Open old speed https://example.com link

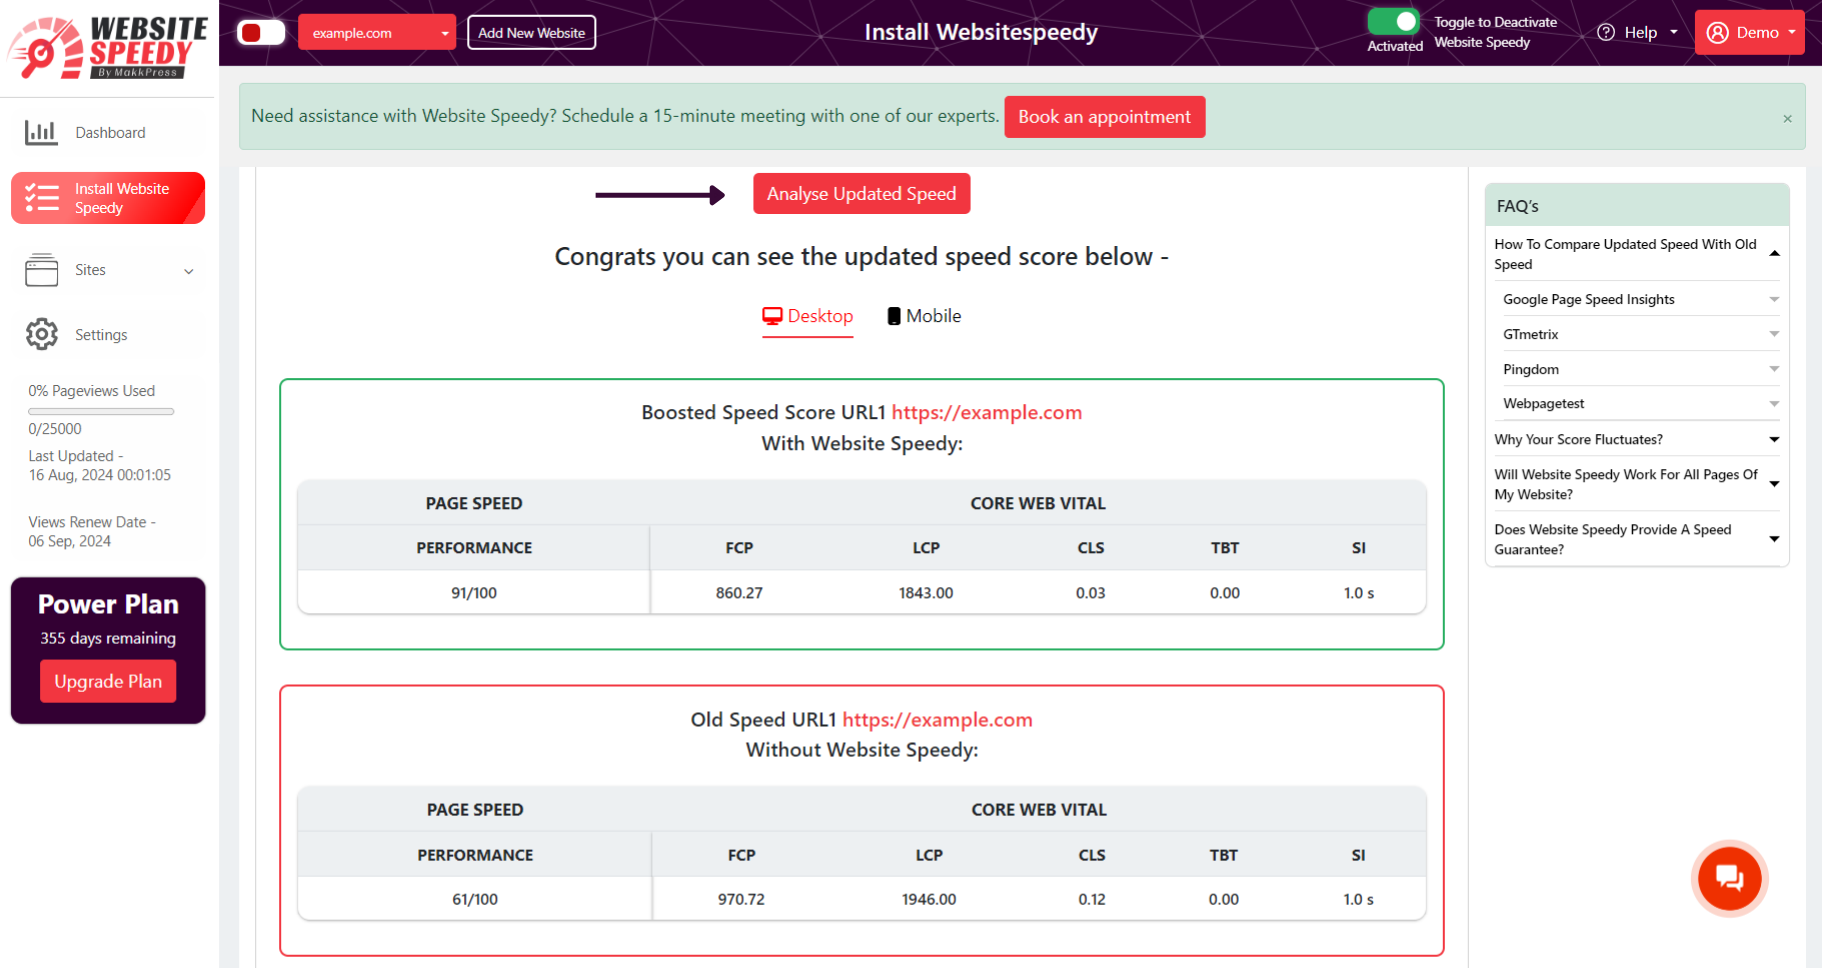(x=937, y=720)
